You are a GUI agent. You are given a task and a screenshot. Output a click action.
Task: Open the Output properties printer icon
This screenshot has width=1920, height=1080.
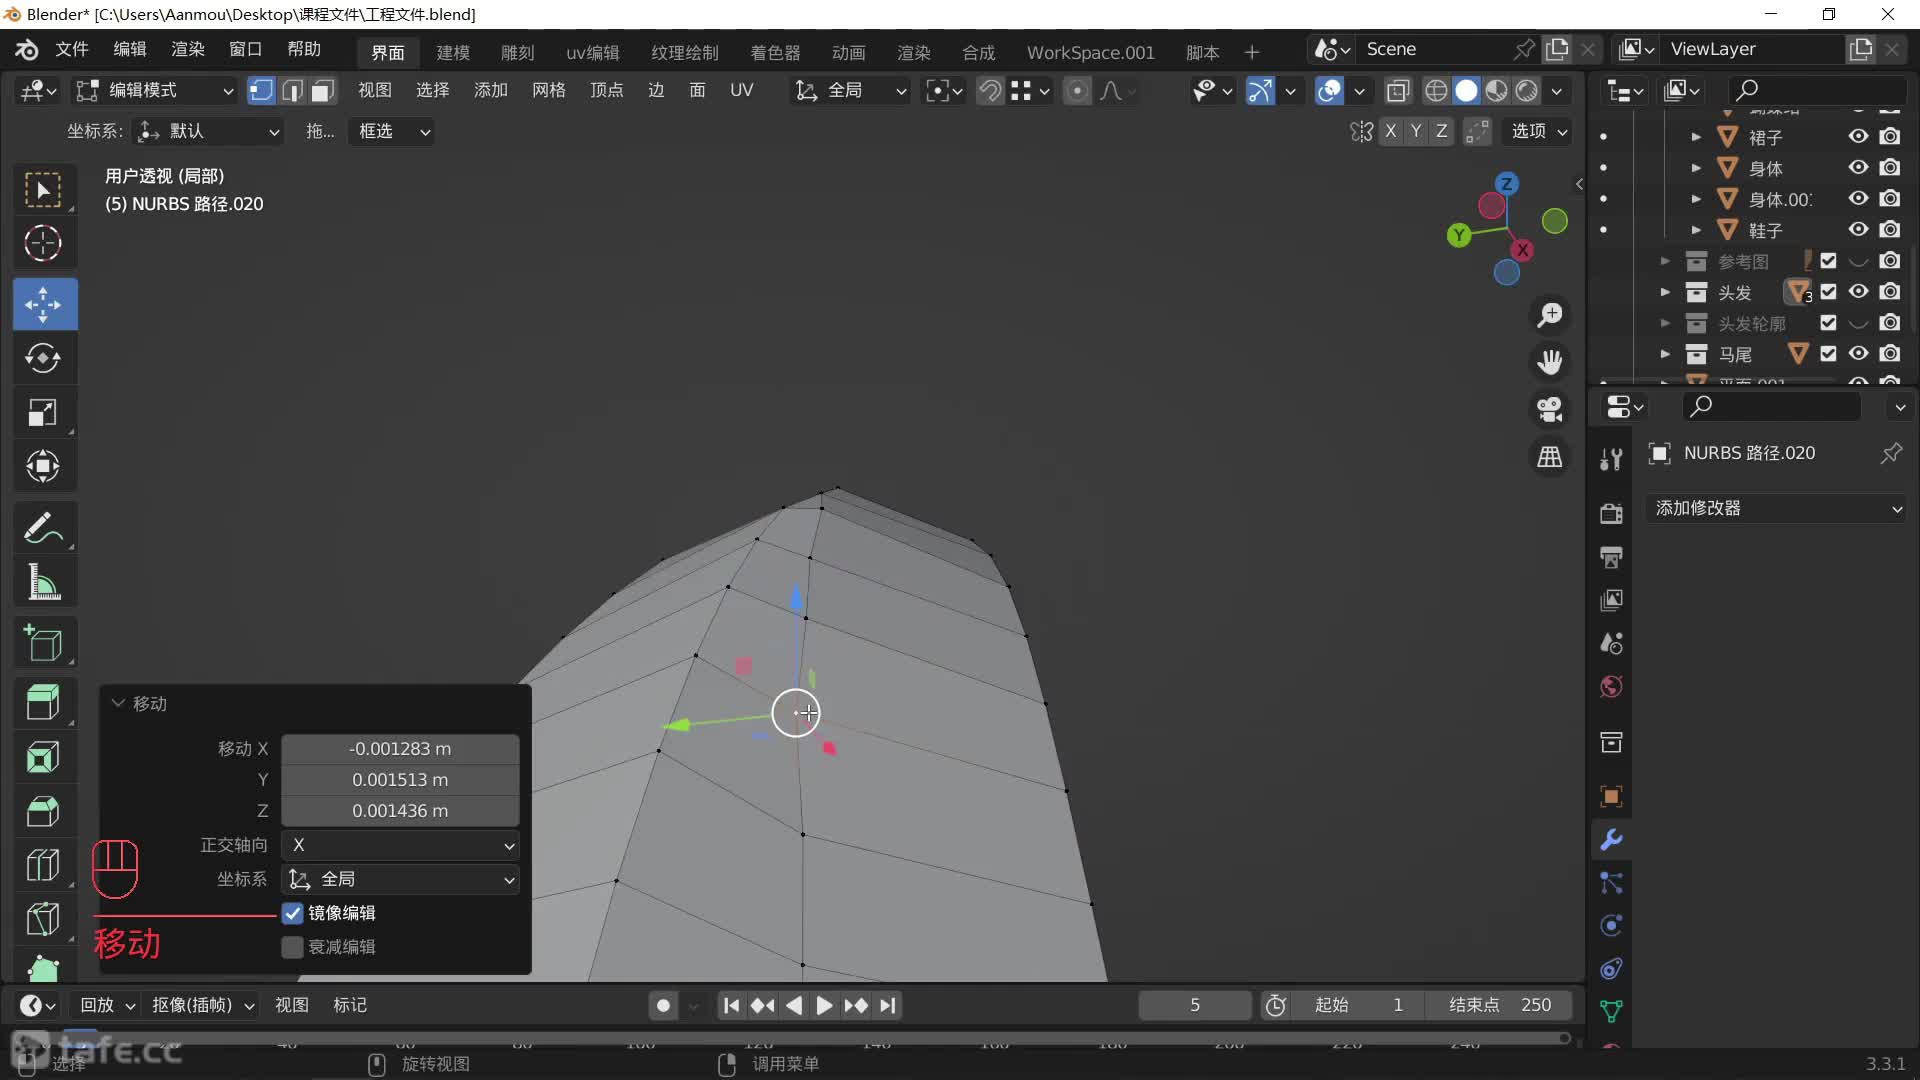(x=1611, y=557)
